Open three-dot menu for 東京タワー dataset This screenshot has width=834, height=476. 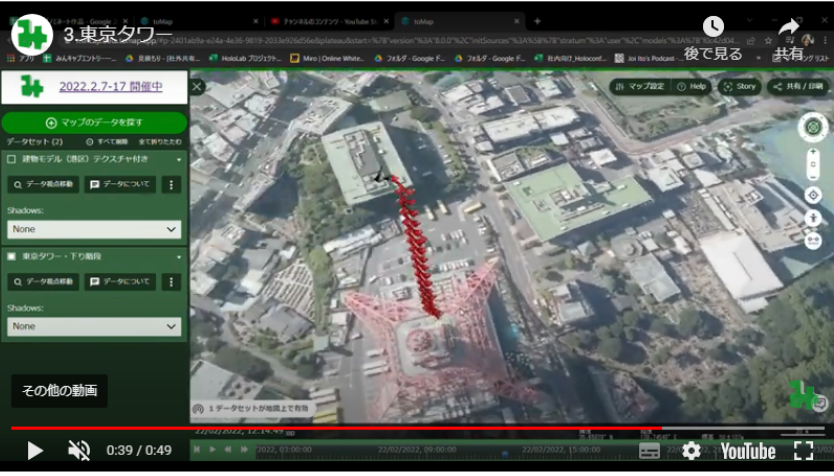[x=171, y=282]
